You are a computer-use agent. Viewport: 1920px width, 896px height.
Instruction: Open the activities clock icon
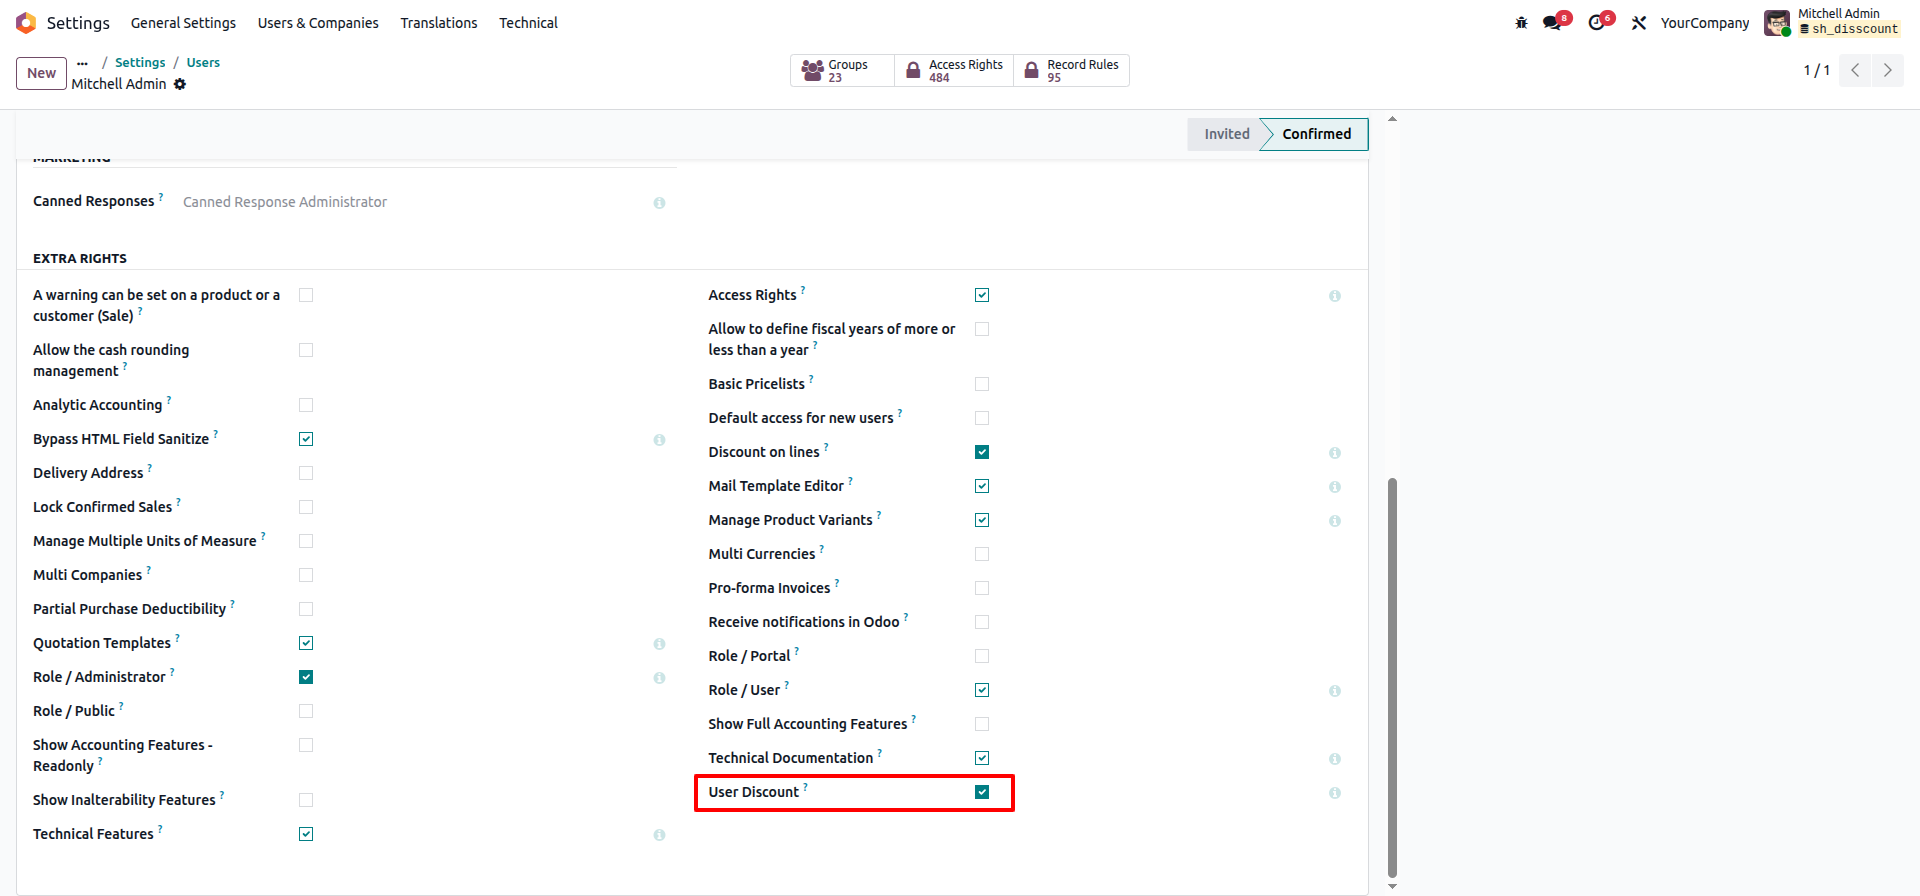(1597, 23)
